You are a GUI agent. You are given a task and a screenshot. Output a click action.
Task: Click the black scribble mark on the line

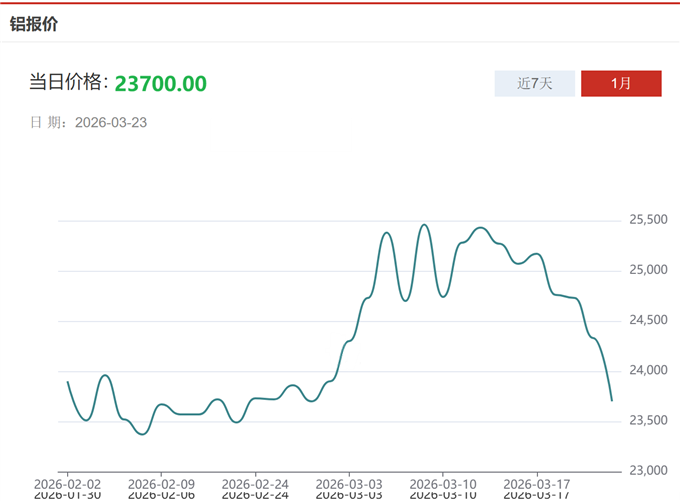[343, 352]
